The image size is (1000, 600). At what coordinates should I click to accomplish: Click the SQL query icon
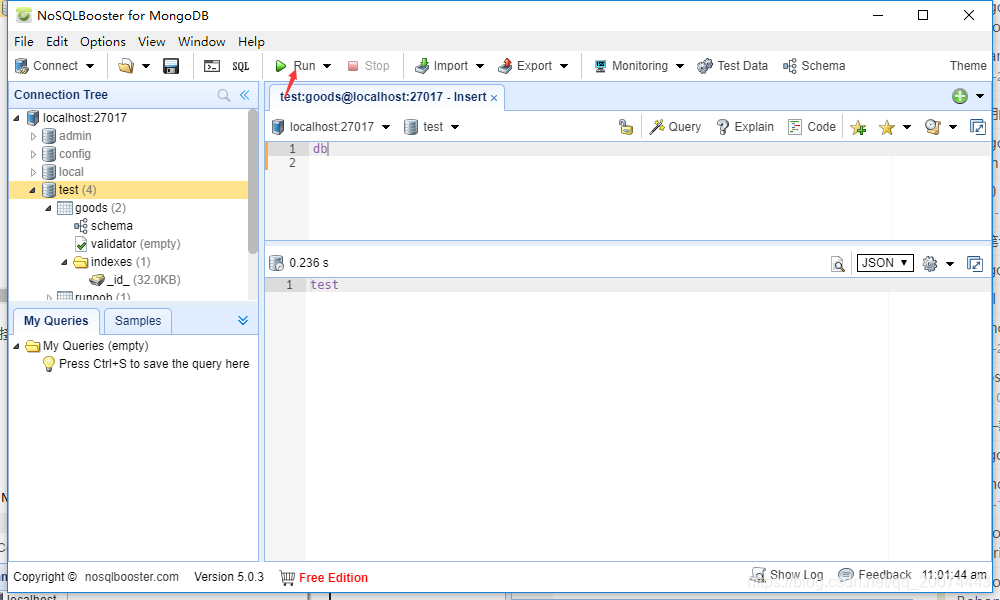[x=240, y=66]
